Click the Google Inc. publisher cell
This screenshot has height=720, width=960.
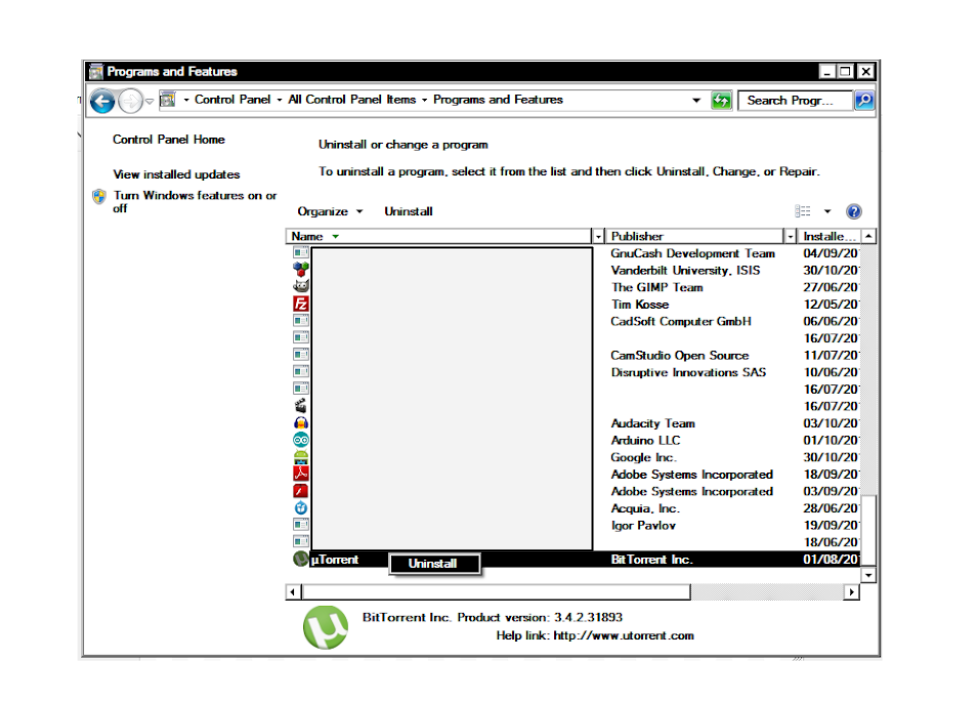[x=643, y=457]
